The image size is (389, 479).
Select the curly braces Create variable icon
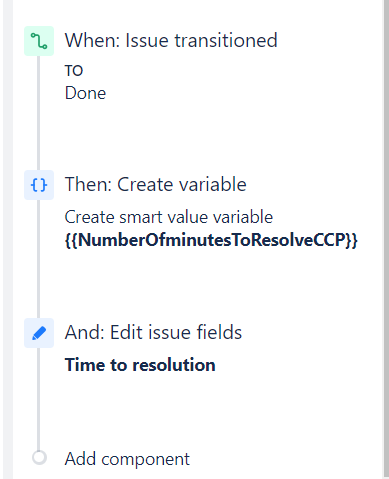[39, 185]
